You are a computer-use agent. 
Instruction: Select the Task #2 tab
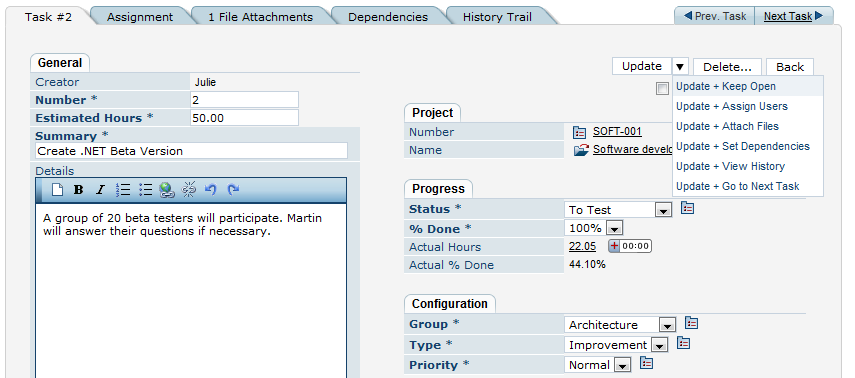(48, 16)
